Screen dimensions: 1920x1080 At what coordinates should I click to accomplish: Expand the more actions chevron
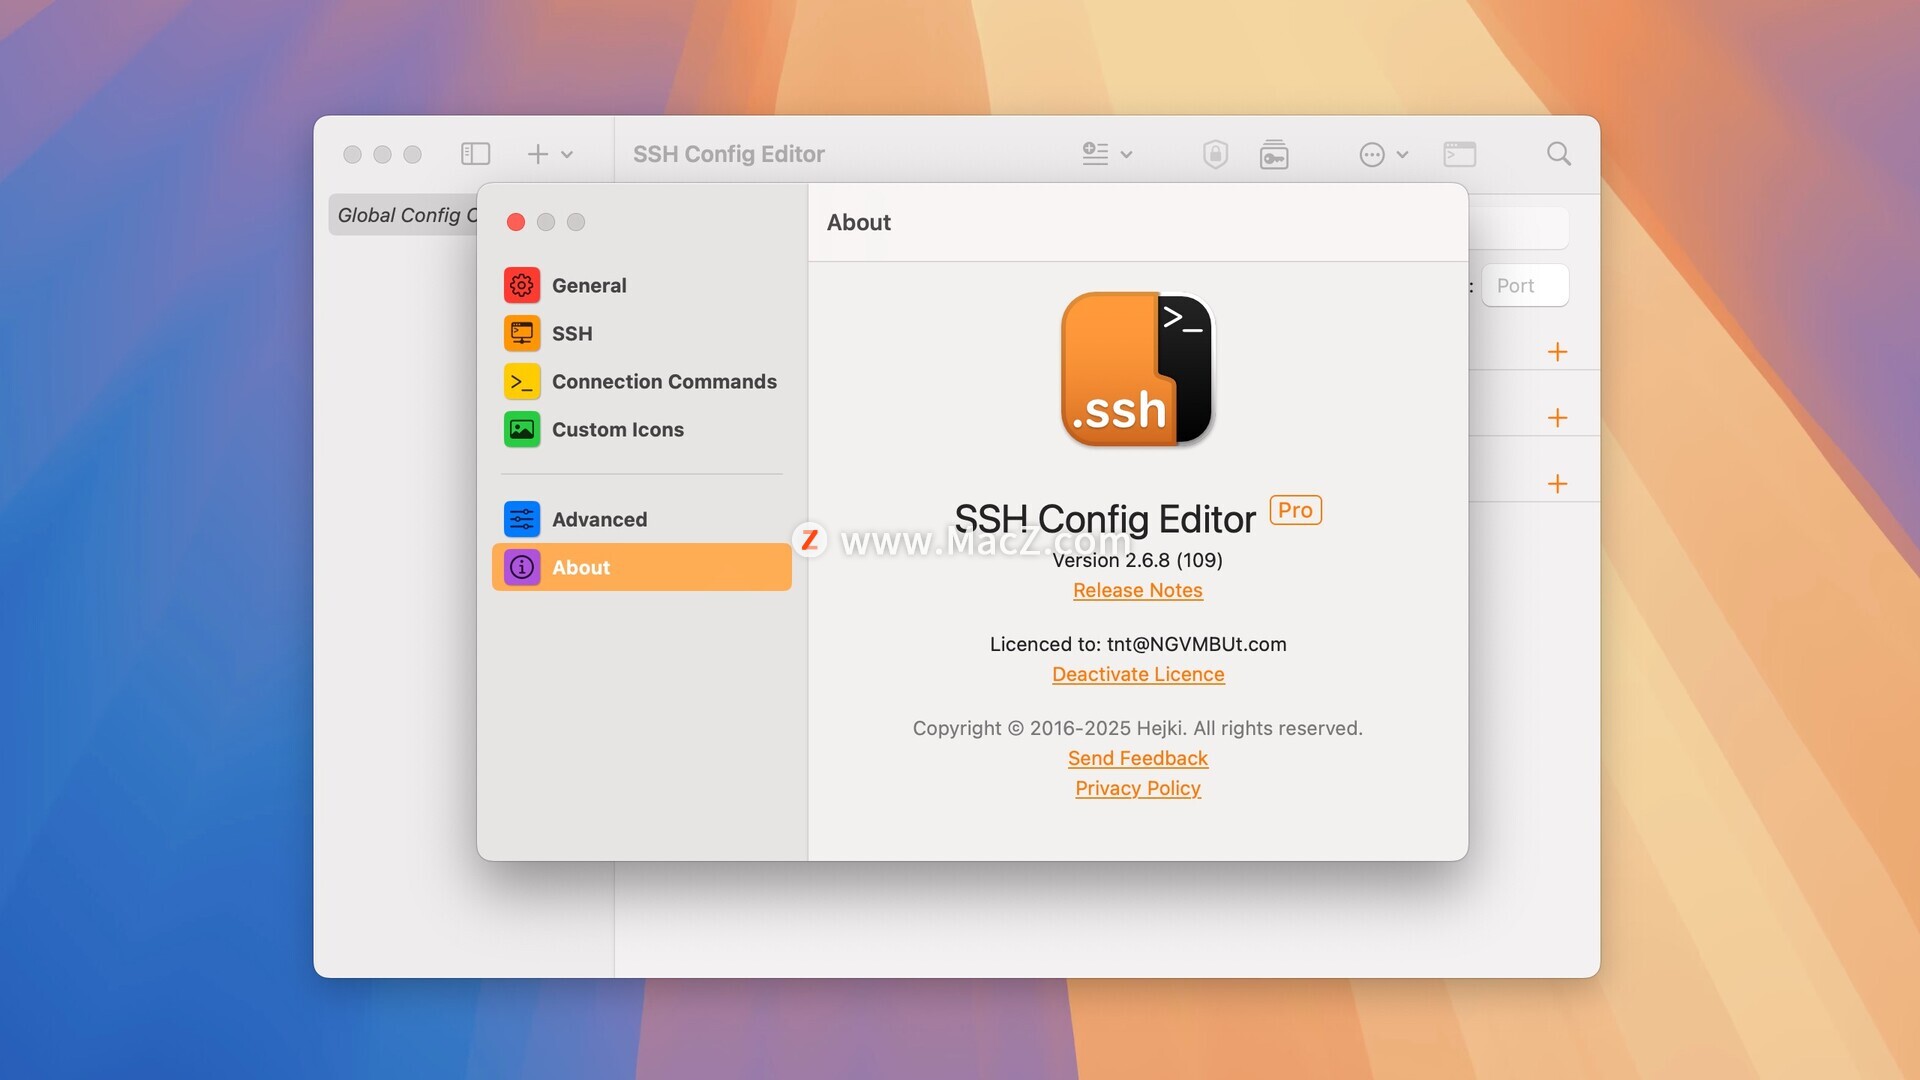point(1402,155)
